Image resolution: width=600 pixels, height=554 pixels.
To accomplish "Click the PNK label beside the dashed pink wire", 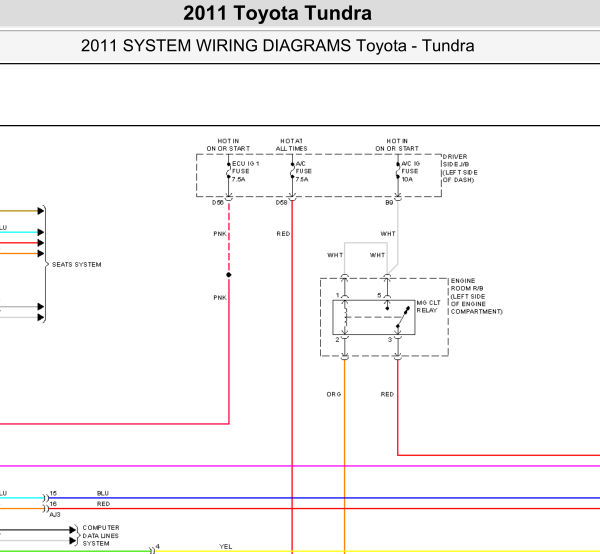I will coord(220,234).
